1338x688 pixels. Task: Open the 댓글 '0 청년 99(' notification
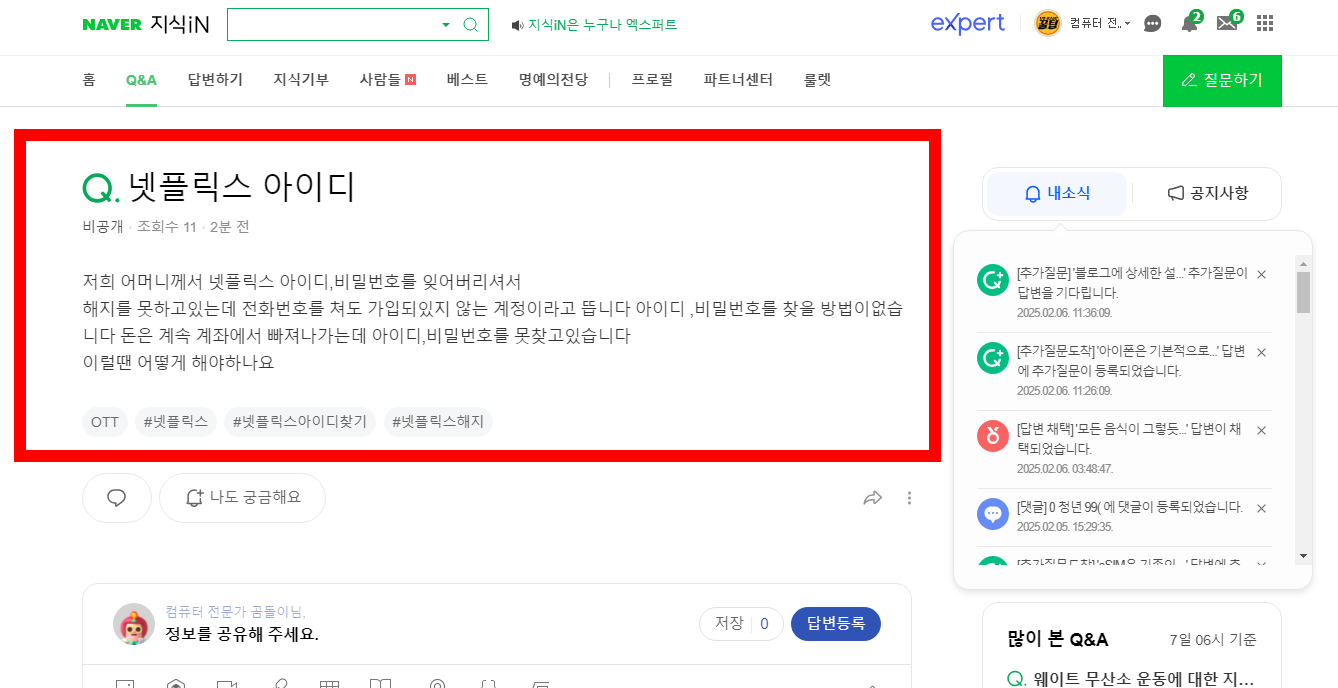coord(1129,507)
